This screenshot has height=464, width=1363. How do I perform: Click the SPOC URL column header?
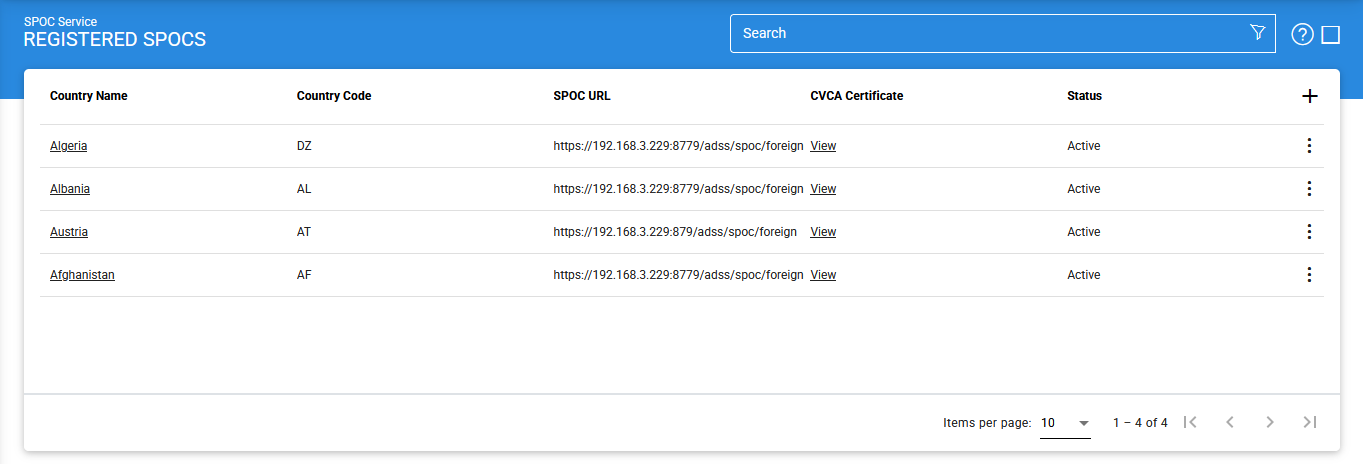tap(582, 96)
